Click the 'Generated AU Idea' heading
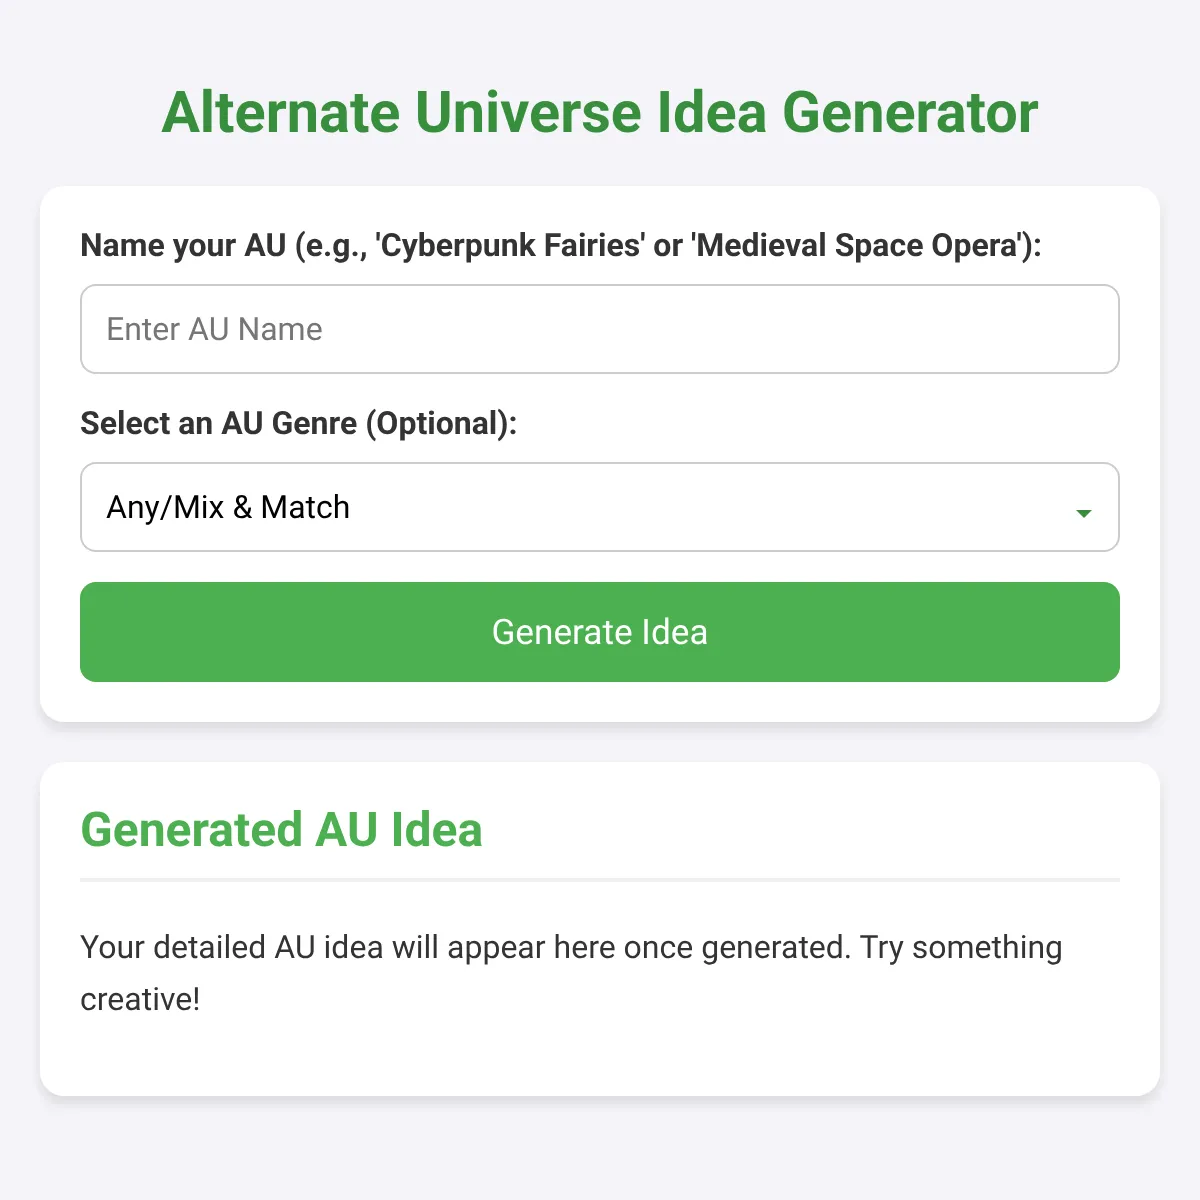Image resolution: width=1200 pixels, height=1200 pixels. point(281,830)
